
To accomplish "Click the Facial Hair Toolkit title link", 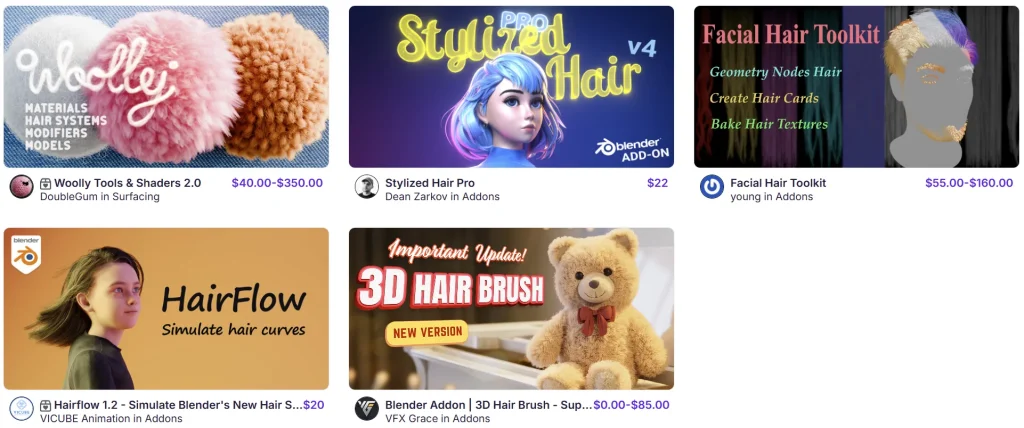I will coord(778,183).
